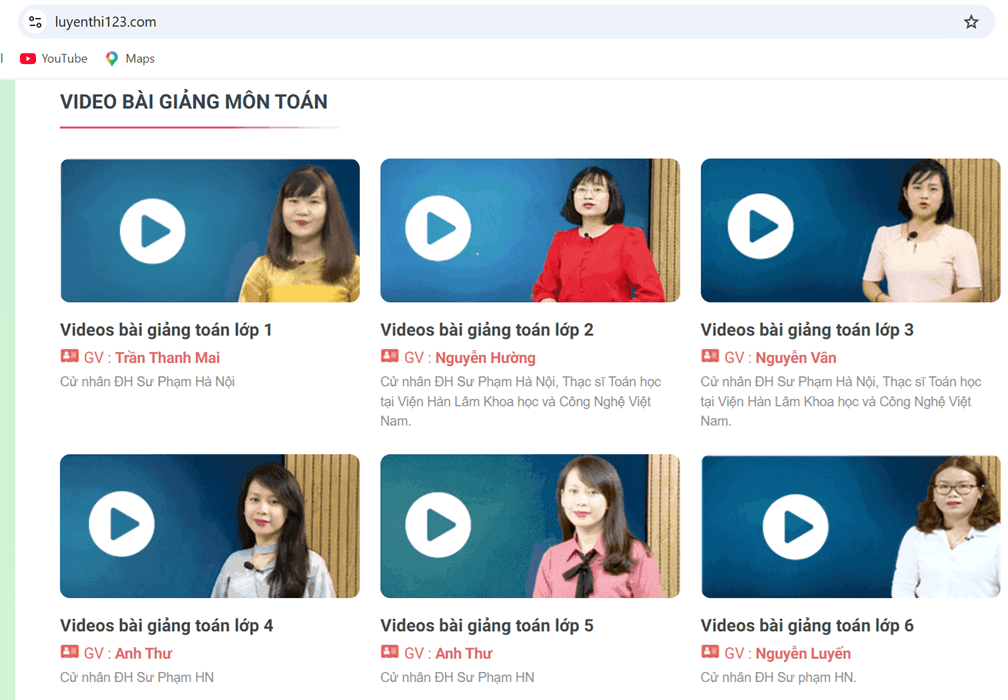Screen dimensions: 1008x700
Task: Click teacher name Trần Thanh Mai
Action: point(167,357)
